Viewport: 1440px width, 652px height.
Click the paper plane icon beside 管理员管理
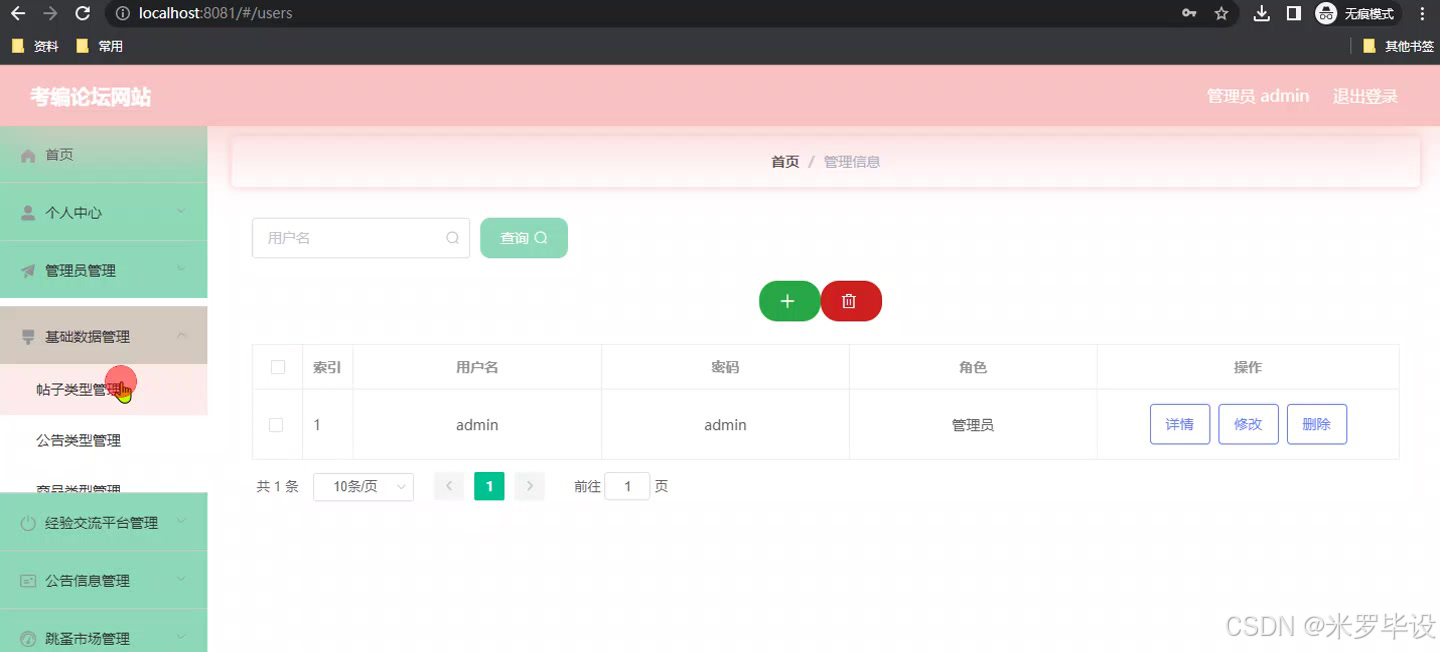tap(28, 271)
